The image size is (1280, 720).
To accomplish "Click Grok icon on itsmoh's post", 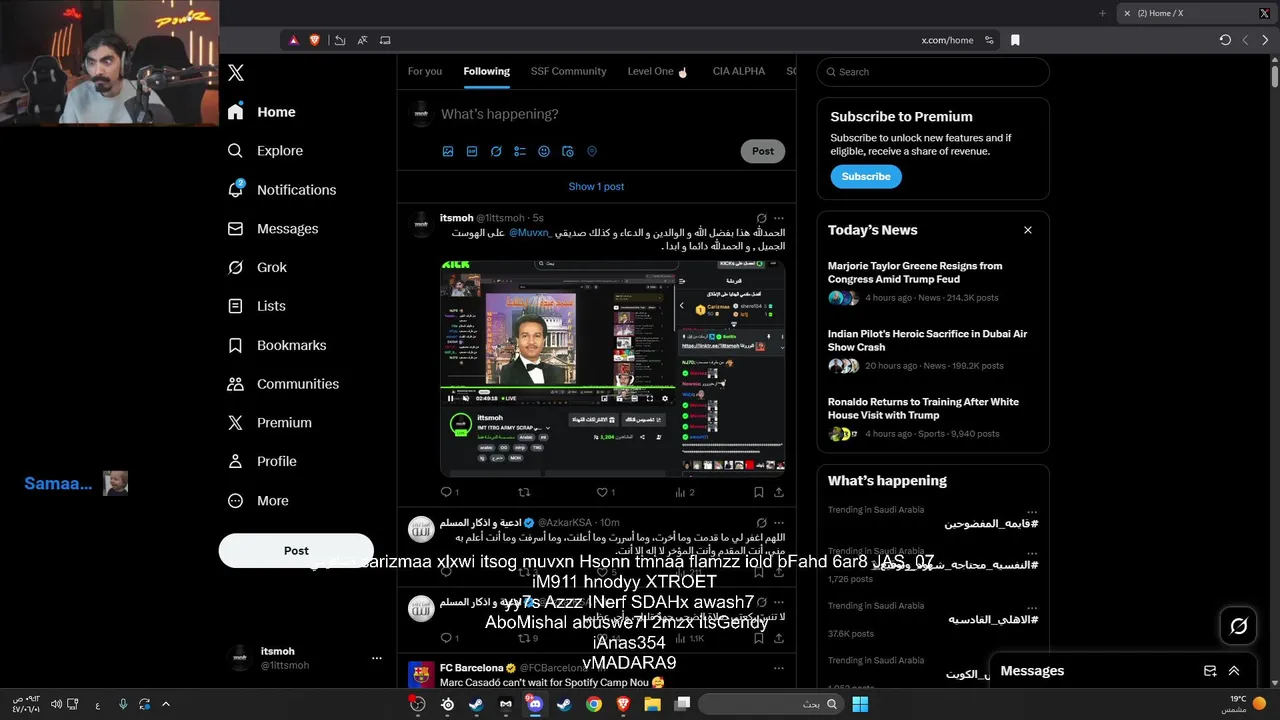I will click(x=762, y=218).
